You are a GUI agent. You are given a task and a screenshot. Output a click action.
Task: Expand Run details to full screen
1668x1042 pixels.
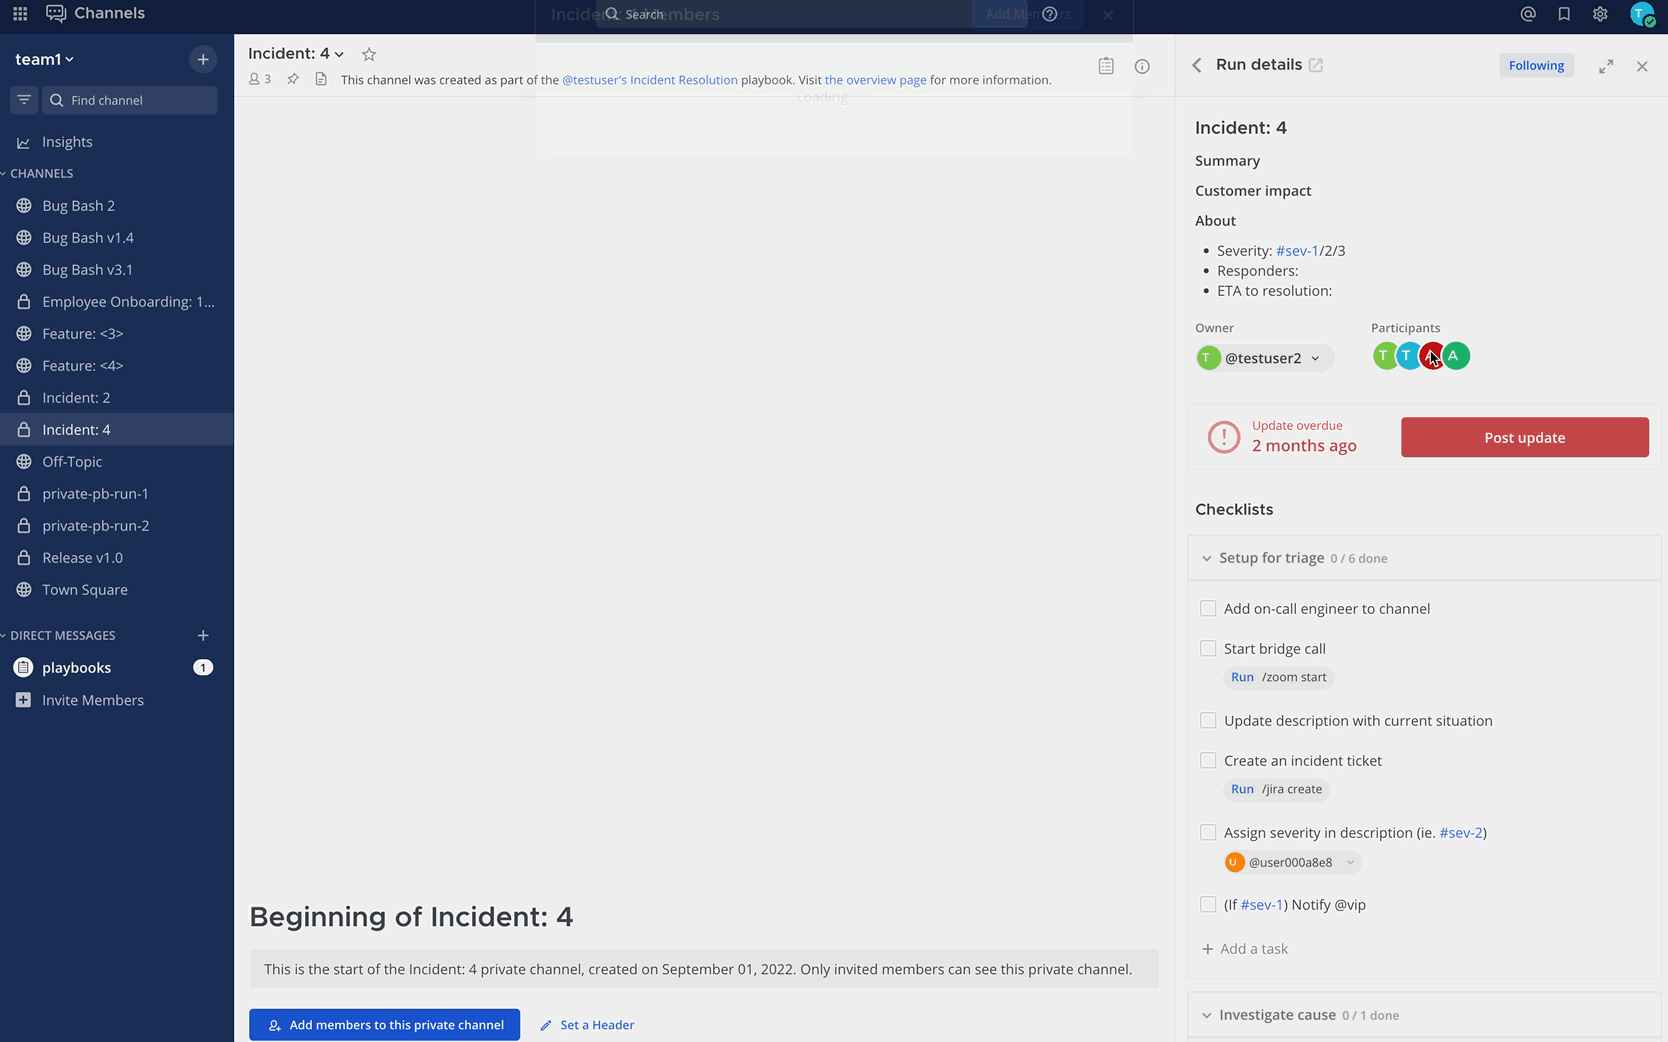click(x=1606, y=66)
